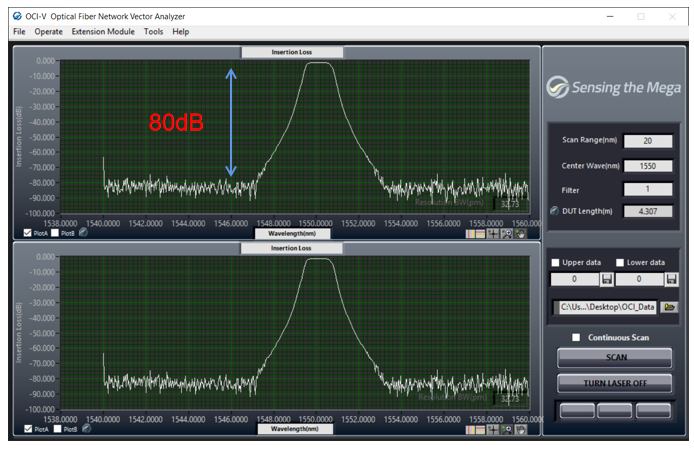694x450 pixels.
Task: Click the TURN LASER OFF button
Action: click(x=614, y=383)
